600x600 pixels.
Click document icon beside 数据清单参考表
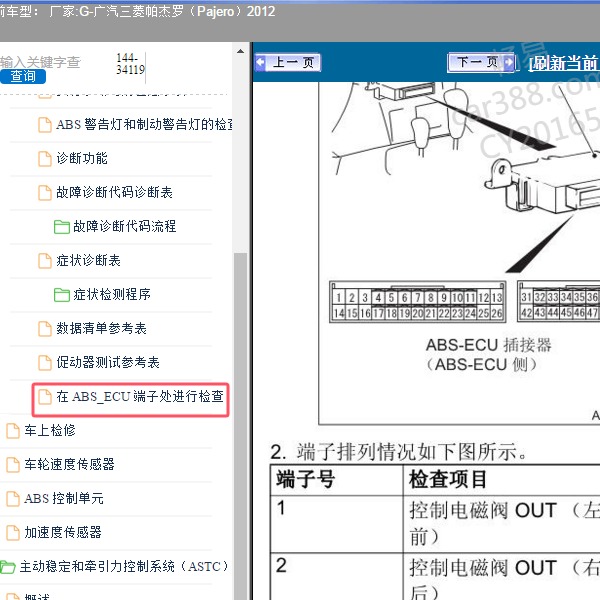click(45, 329)
